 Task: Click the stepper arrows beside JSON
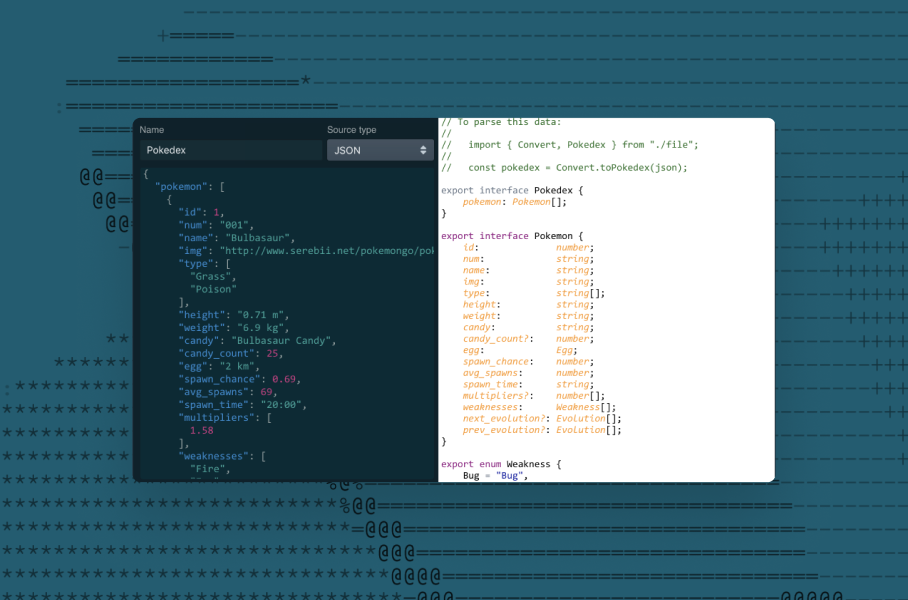(421, 149)
